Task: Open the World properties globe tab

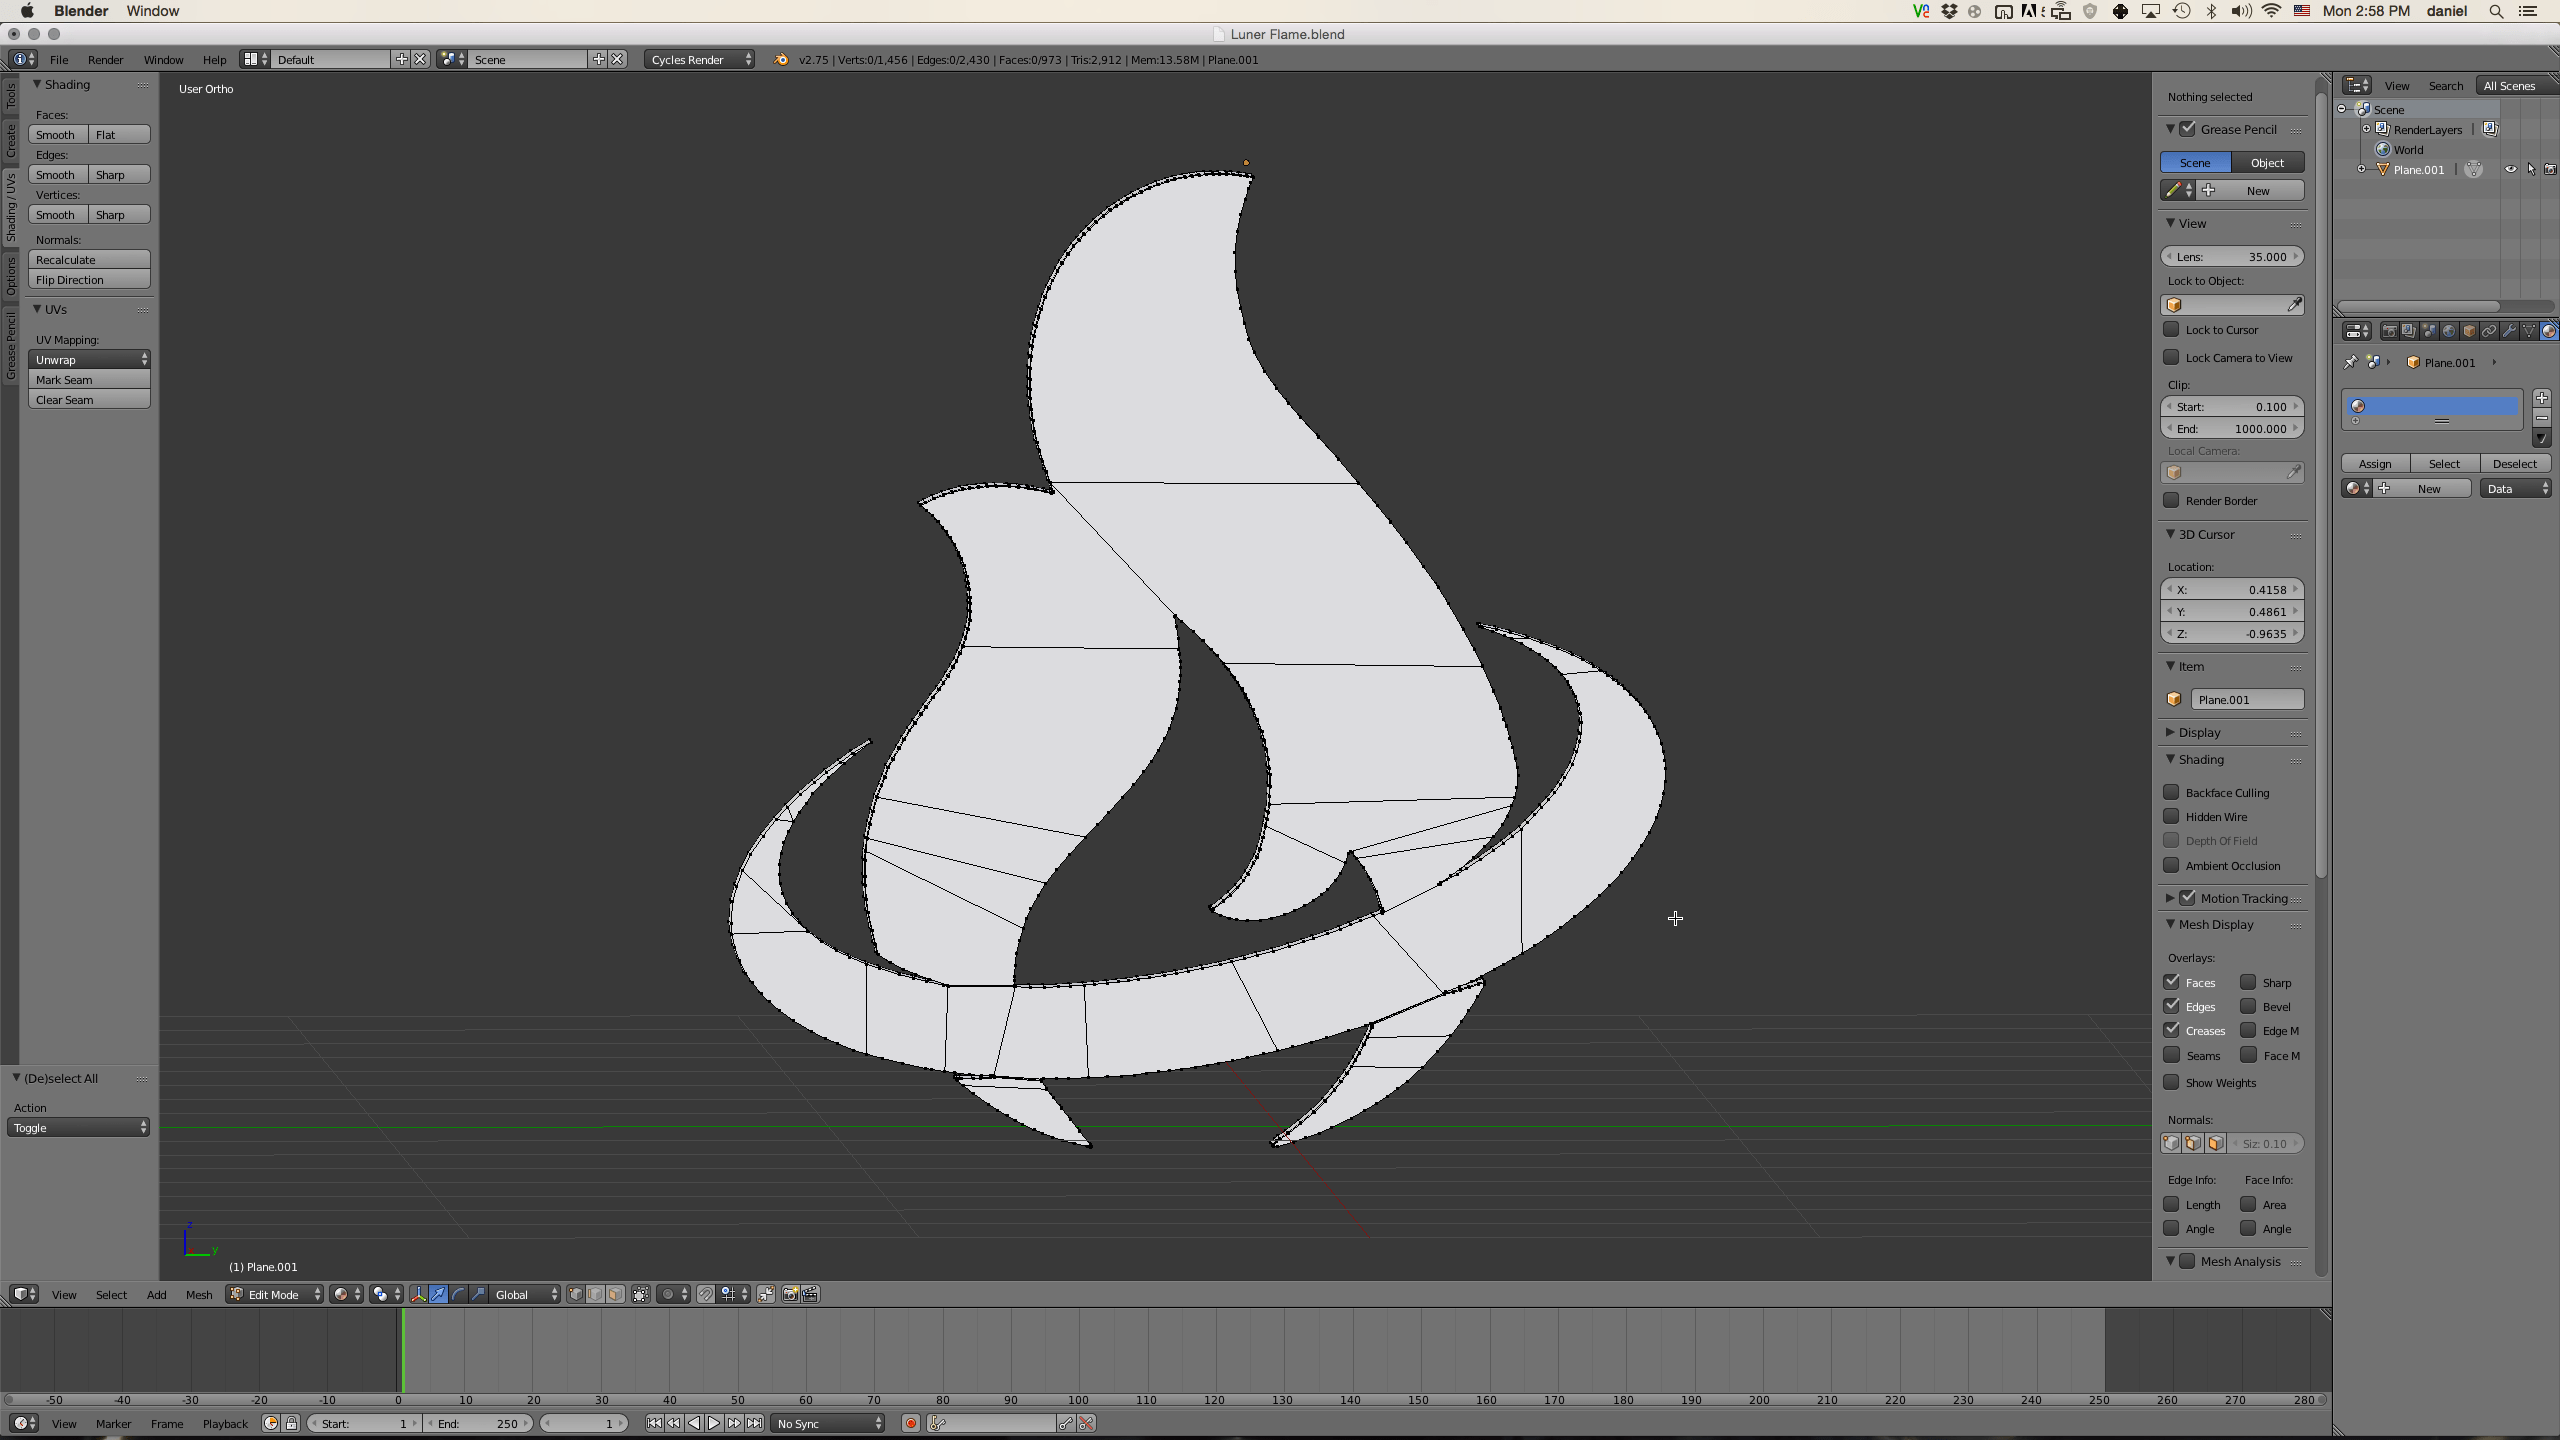Action: [x=2449, y=331]
